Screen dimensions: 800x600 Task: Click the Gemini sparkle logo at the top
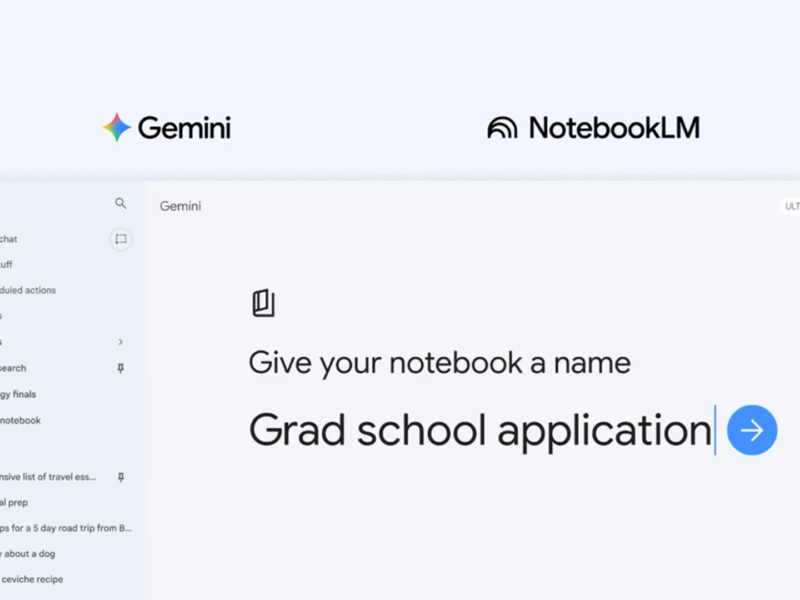point(117,128)
